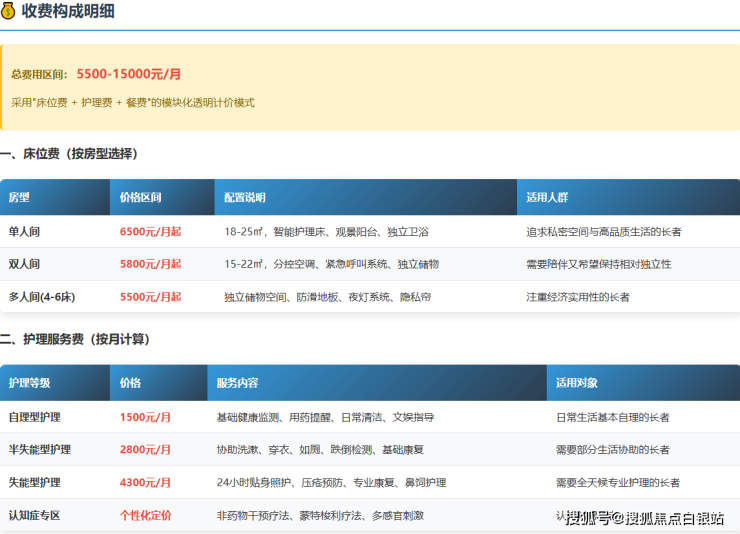Image resolution: width=740 pixels, height=534 pixels.
Task: Click the 护理等级 column header
Action: point(29,383)
